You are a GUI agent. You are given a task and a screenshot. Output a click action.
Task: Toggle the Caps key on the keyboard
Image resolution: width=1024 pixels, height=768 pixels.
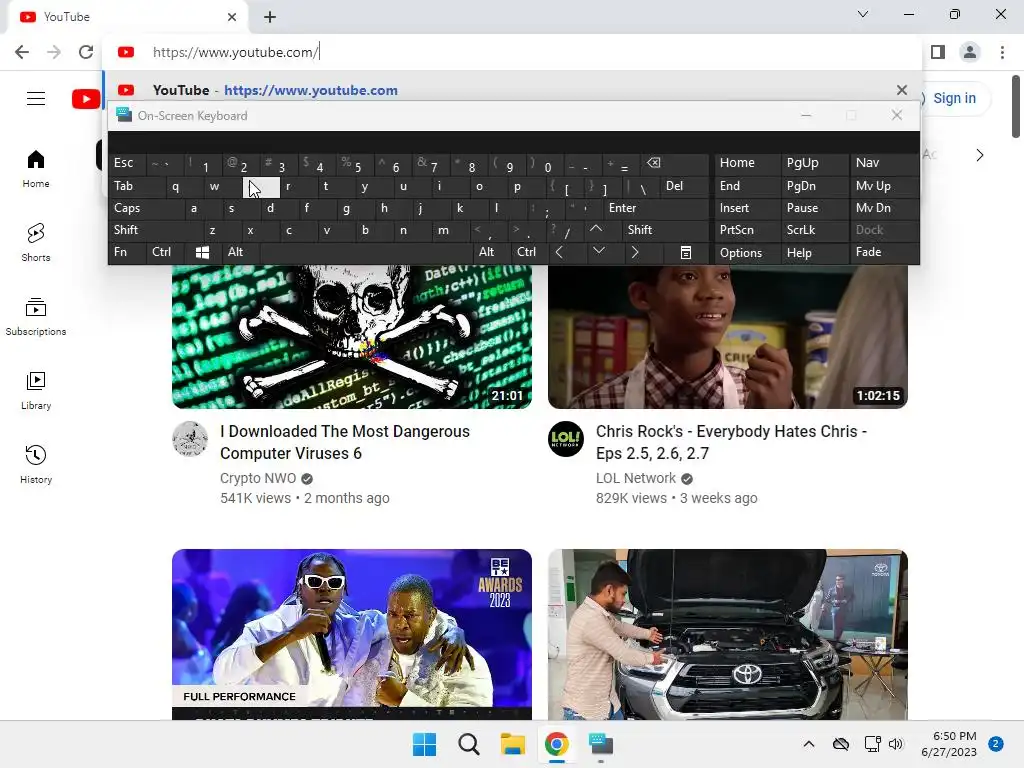tap(147, 208)
